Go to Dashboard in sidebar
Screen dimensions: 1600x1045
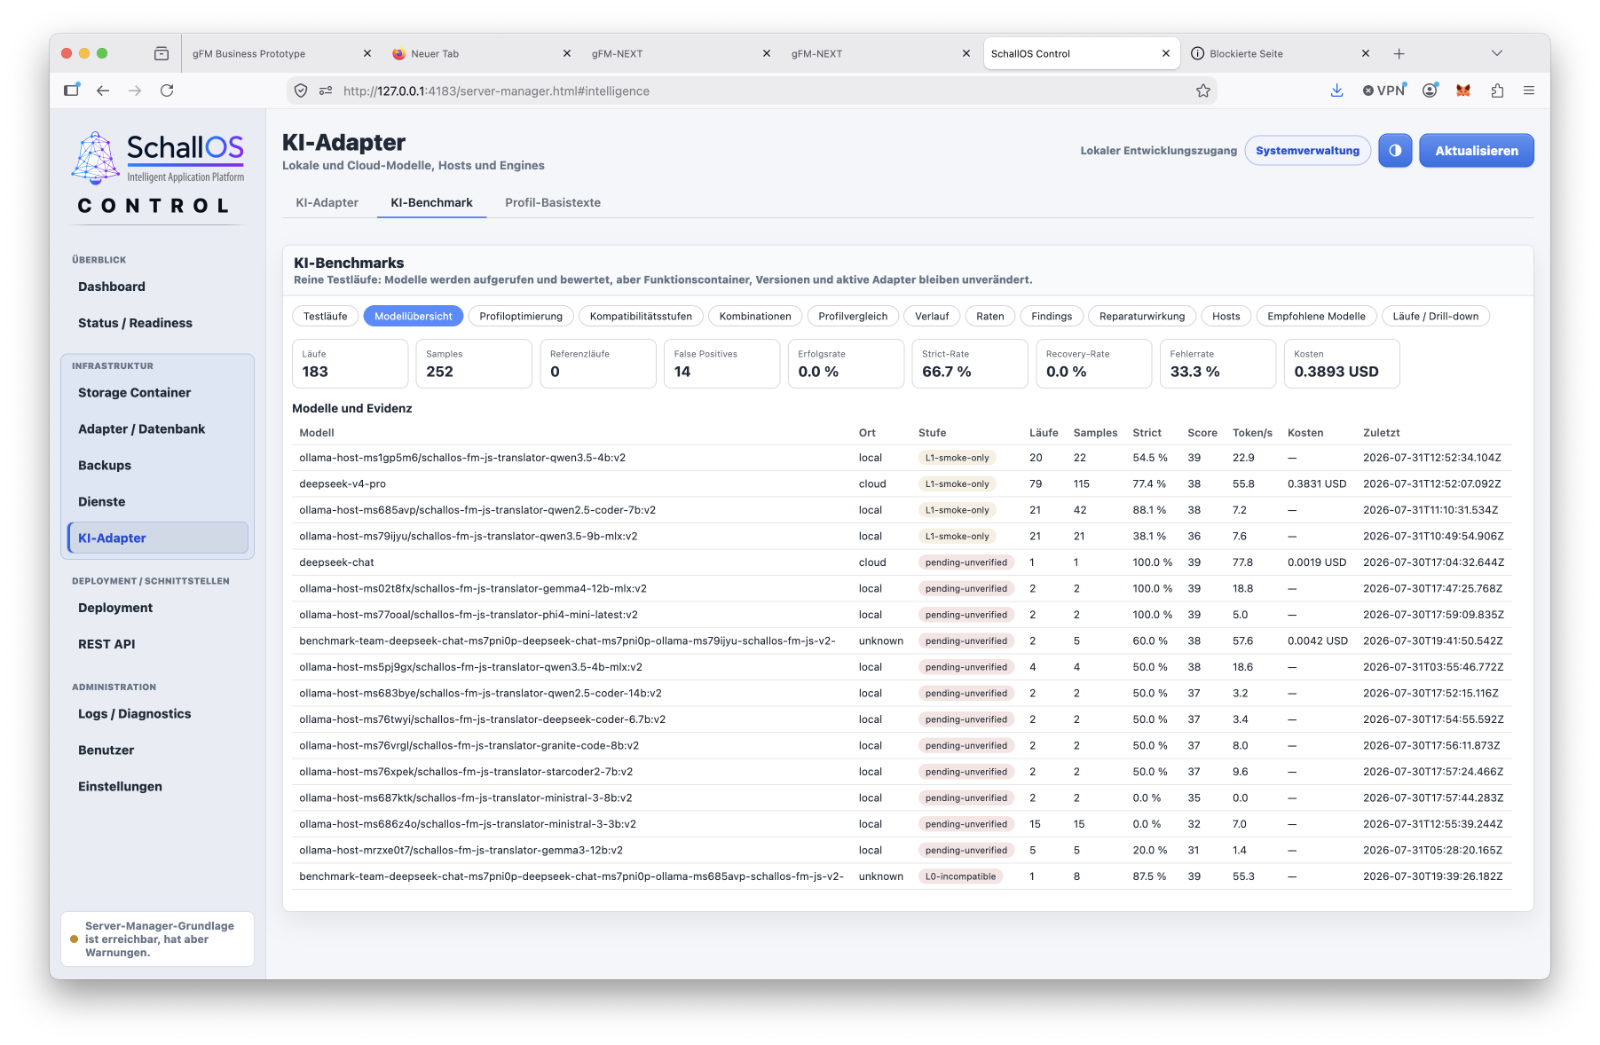pyautogui.click(x=112, y=286)
